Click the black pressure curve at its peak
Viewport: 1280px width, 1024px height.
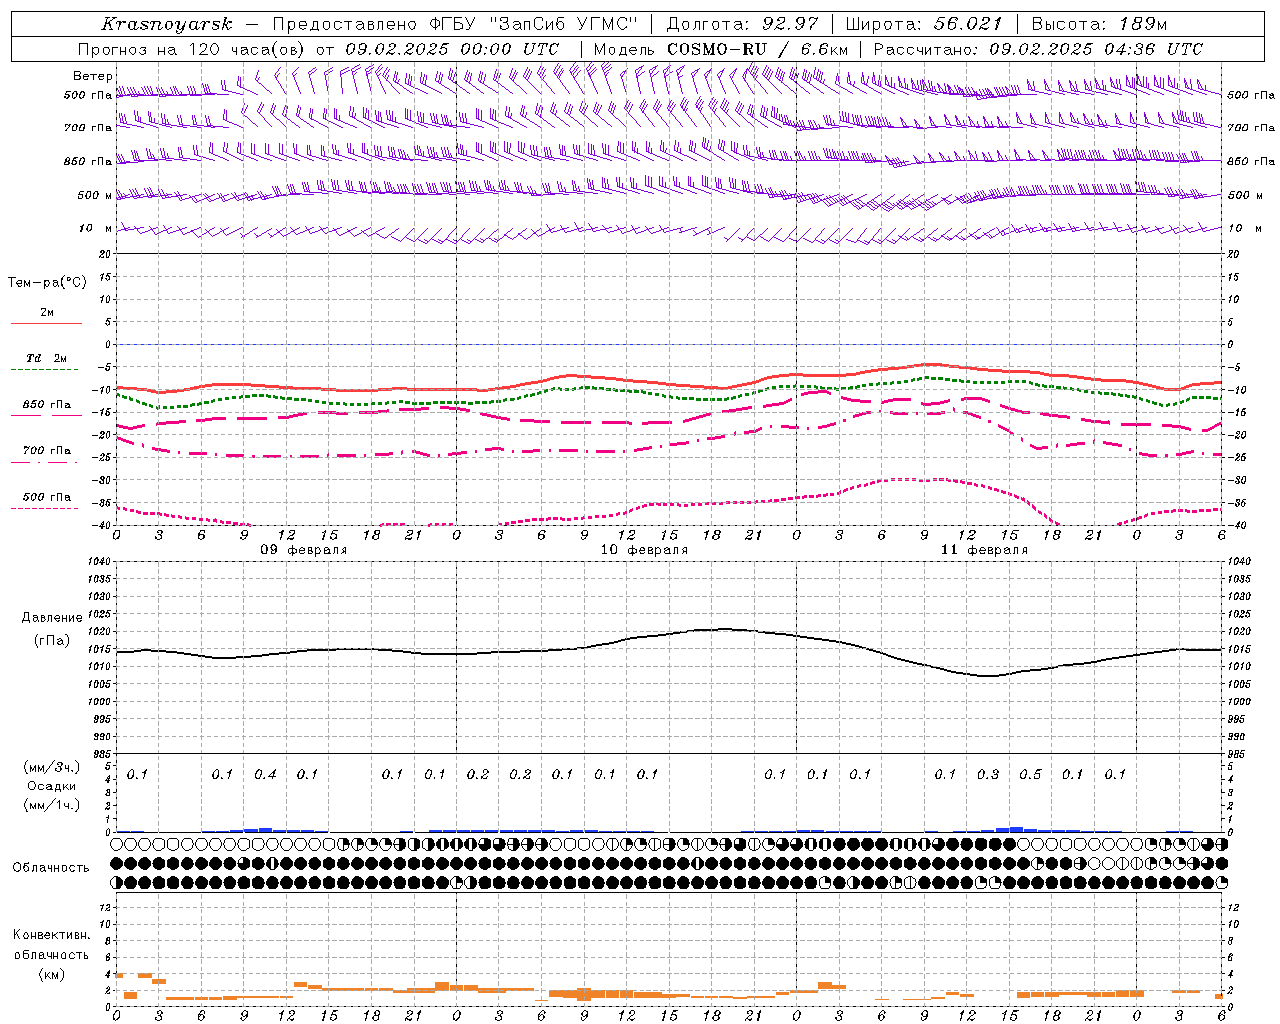point(725,629)
